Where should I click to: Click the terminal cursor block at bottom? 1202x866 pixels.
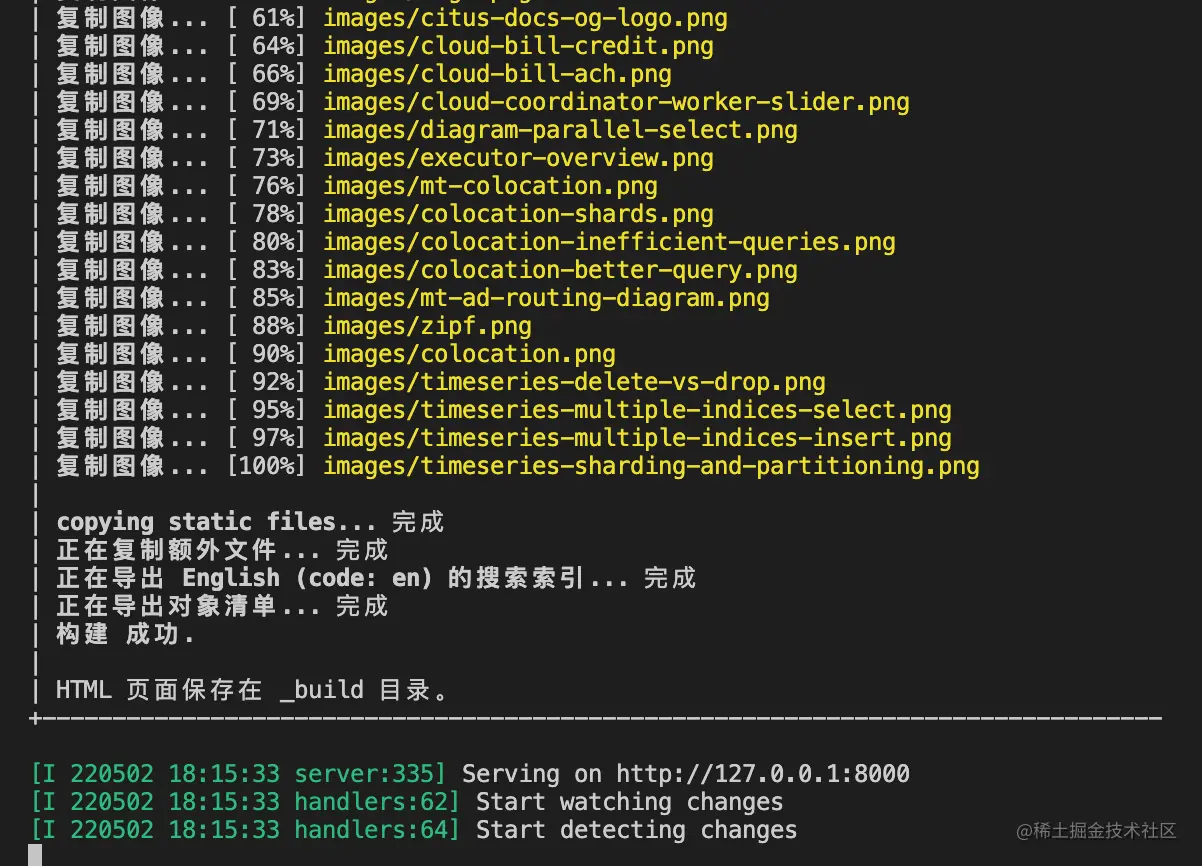[35, 856]
